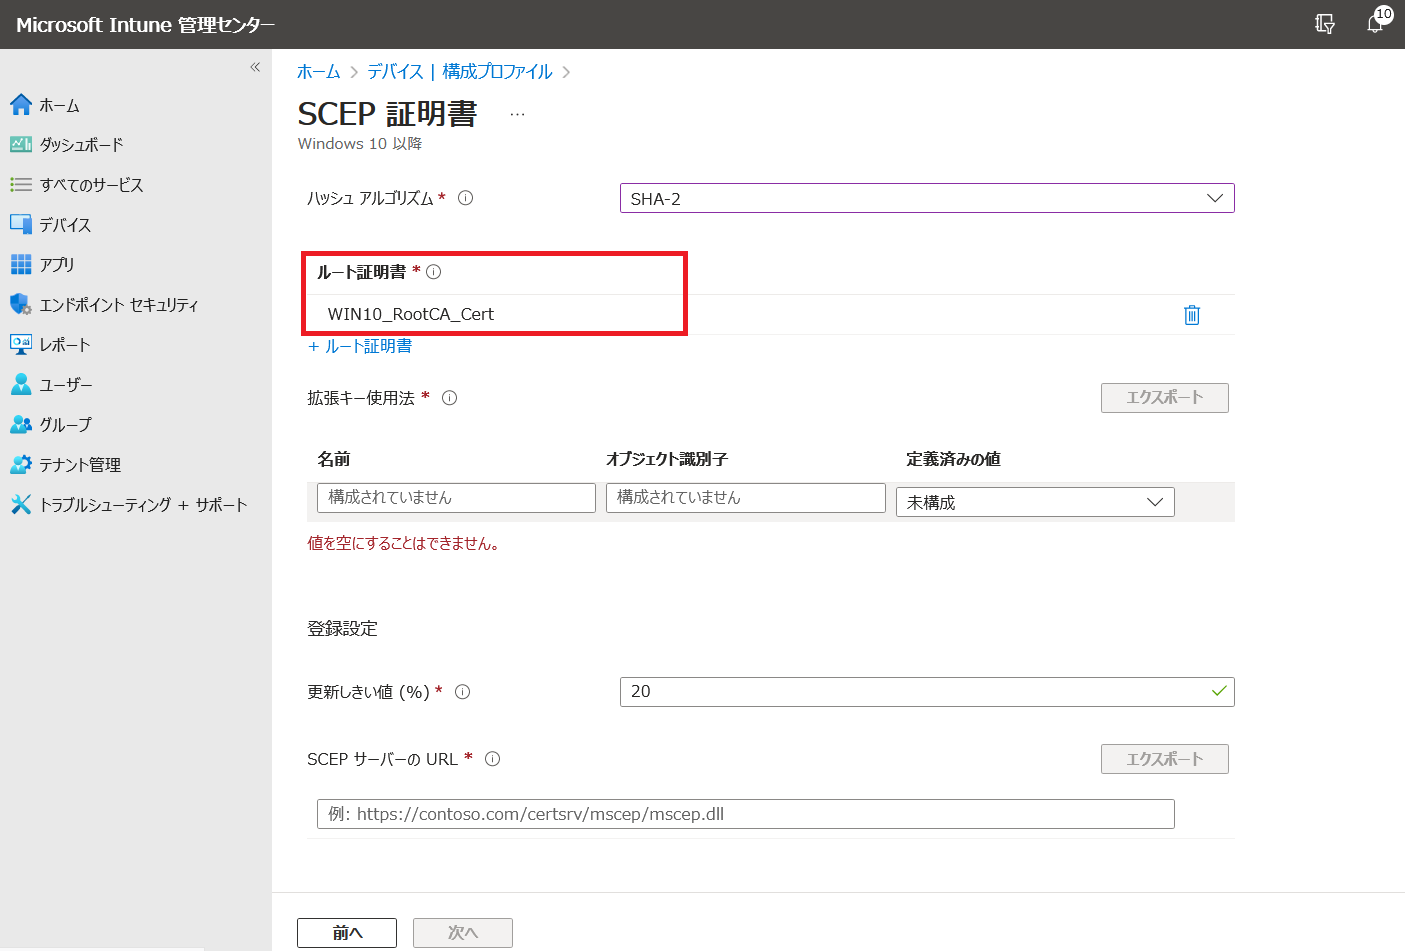Click the Reports icon in sidebar
This screenshot has width=1405, height=951.
21,344
